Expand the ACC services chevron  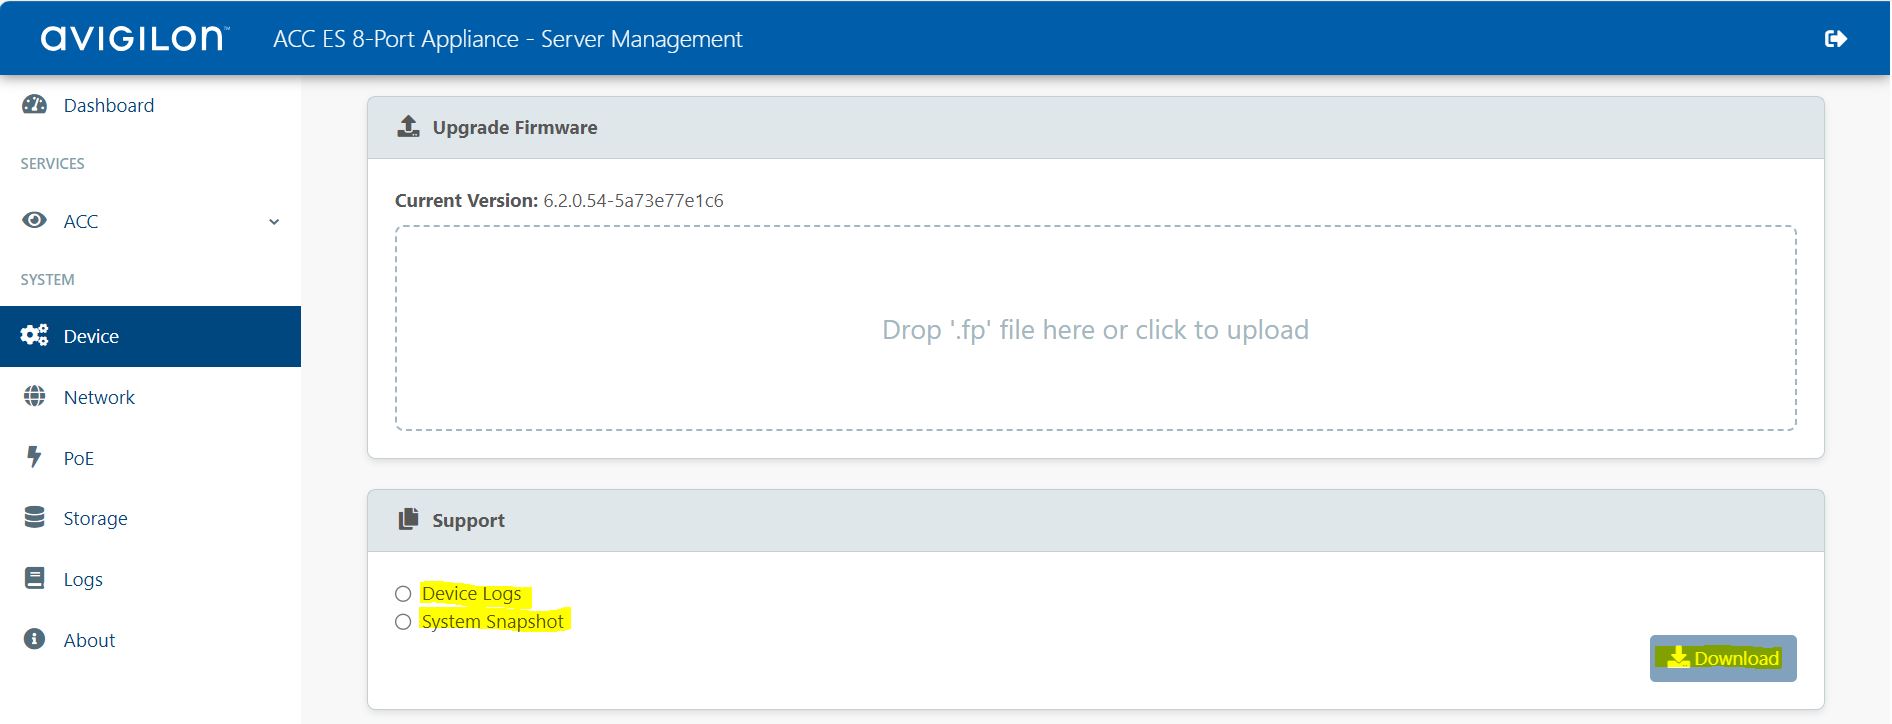274,222
